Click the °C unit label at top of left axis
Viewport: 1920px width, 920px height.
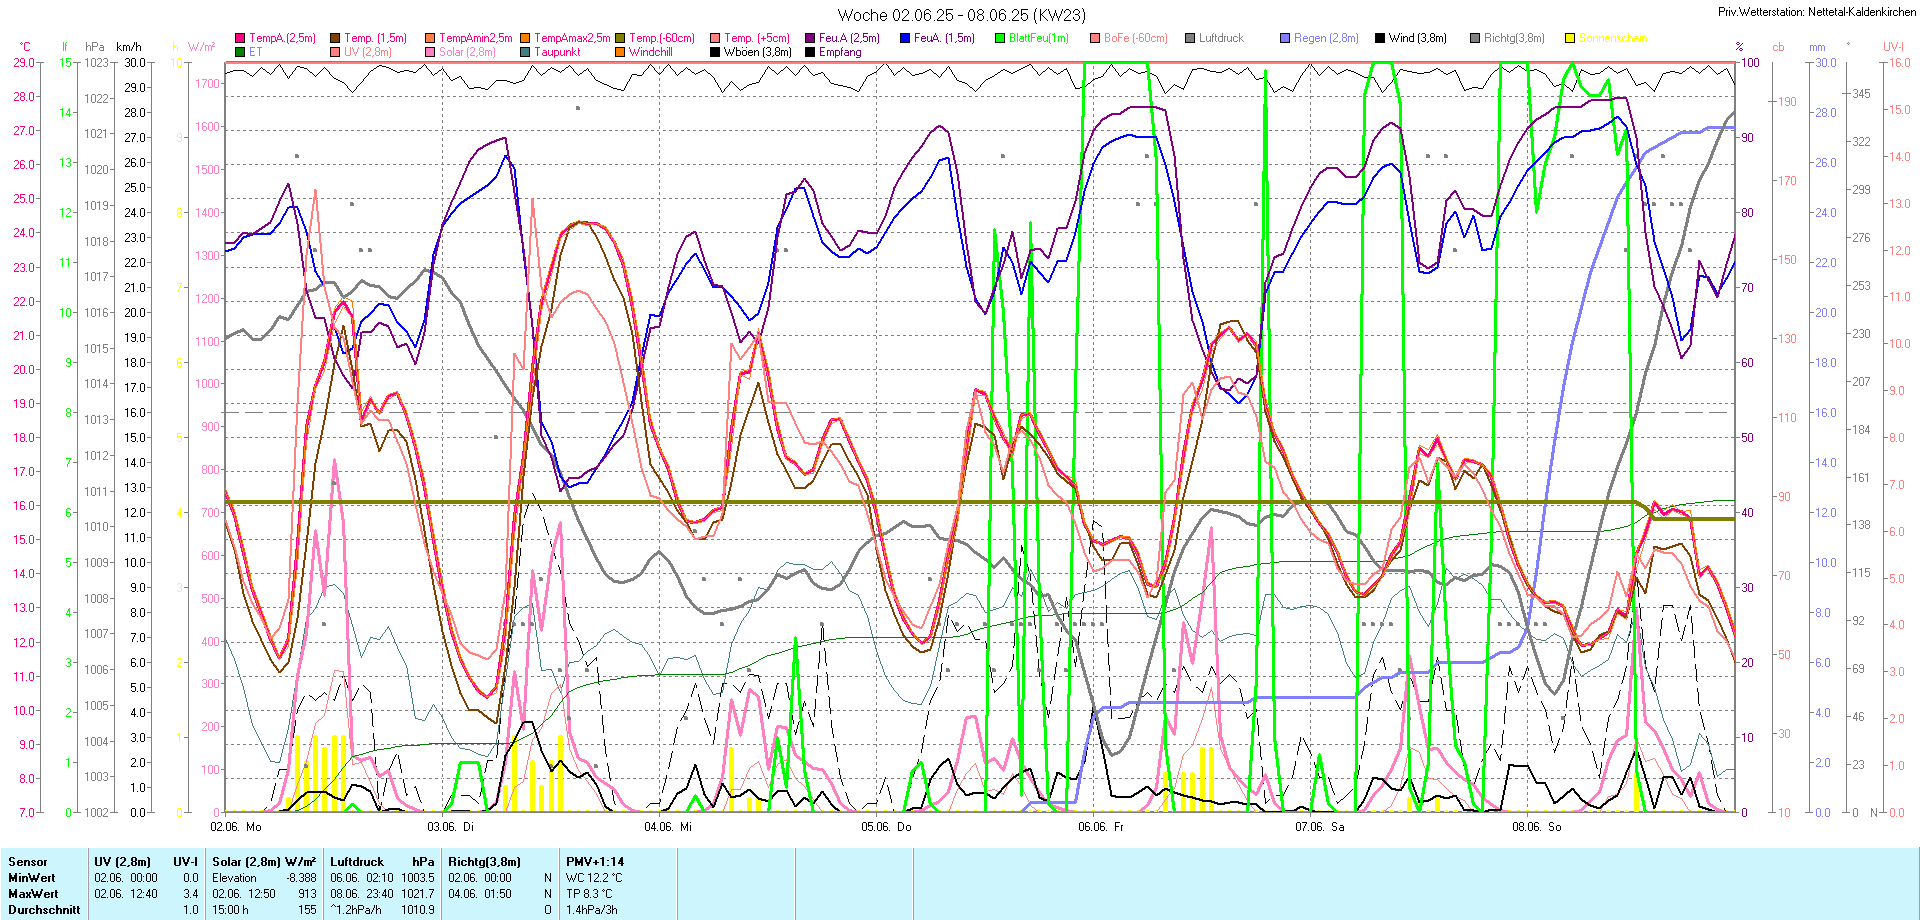[x=25, y=47]
